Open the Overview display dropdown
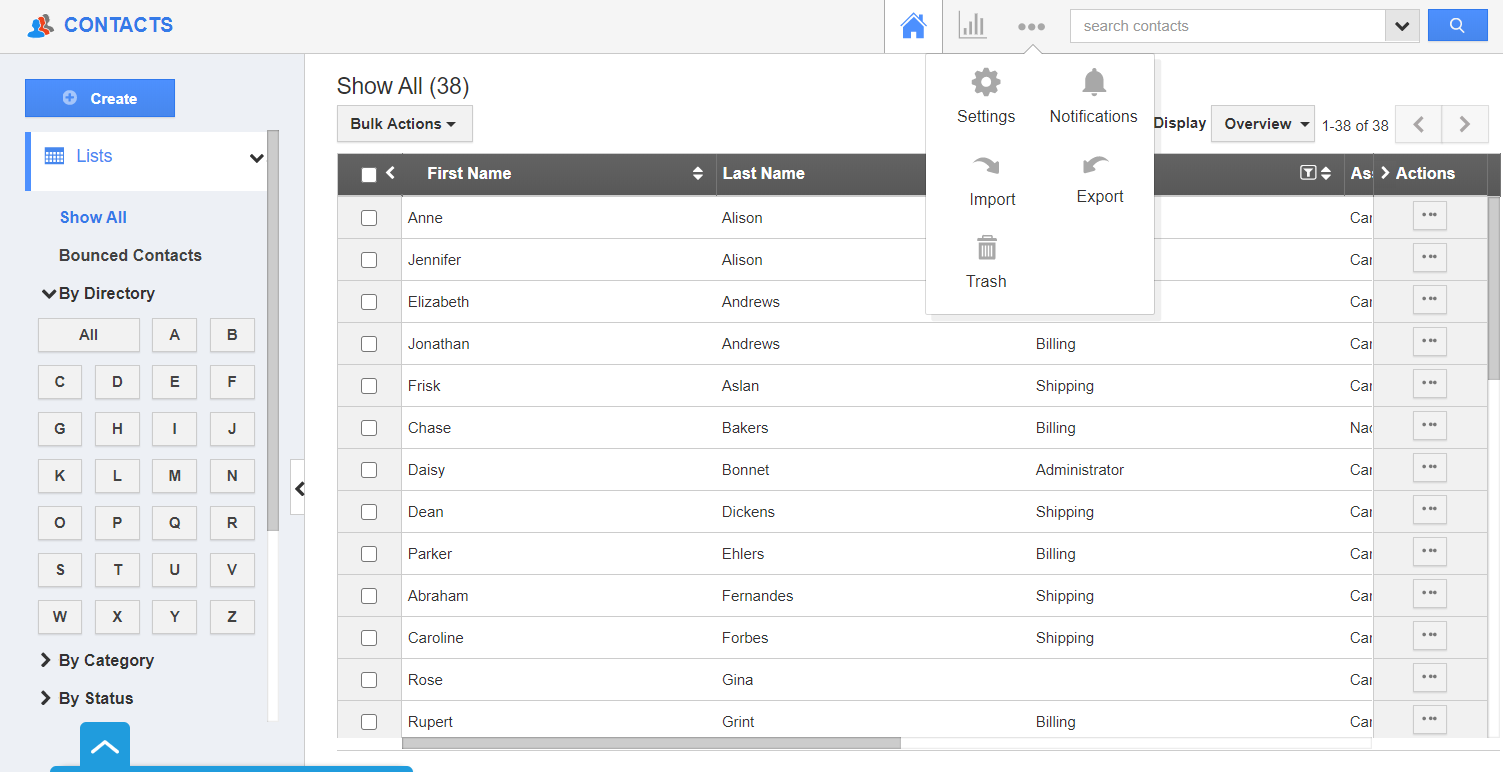This screenshot has width=1503, height=772. [x=1262, y=124]
